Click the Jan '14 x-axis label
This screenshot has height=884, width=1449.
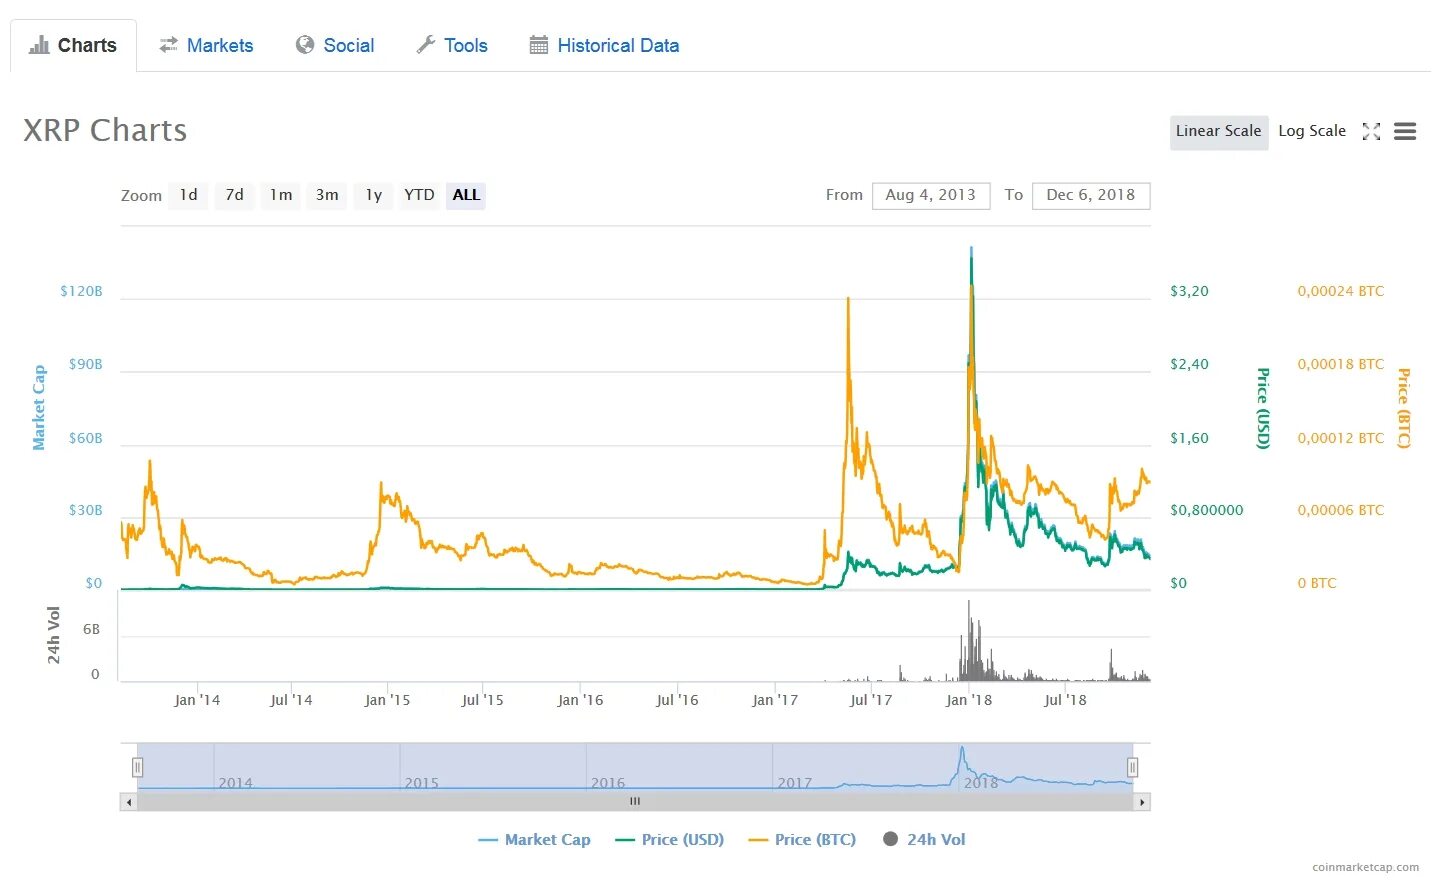click(197, 700)
